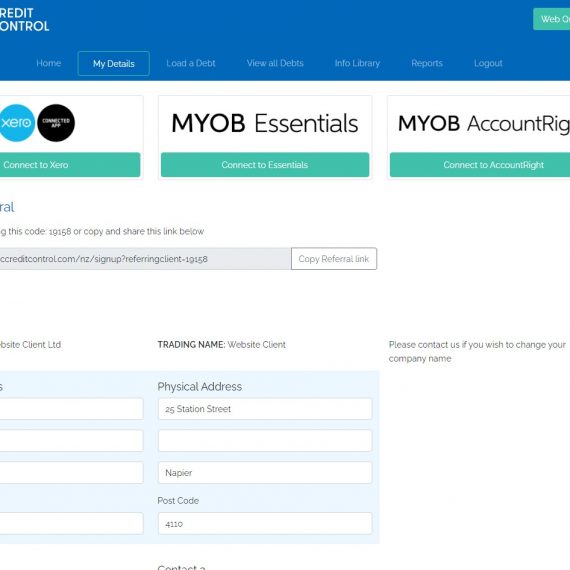Viewport: 570px width, 570px height.
Task: Select the Physical Address heading
Action: (200, 386)
